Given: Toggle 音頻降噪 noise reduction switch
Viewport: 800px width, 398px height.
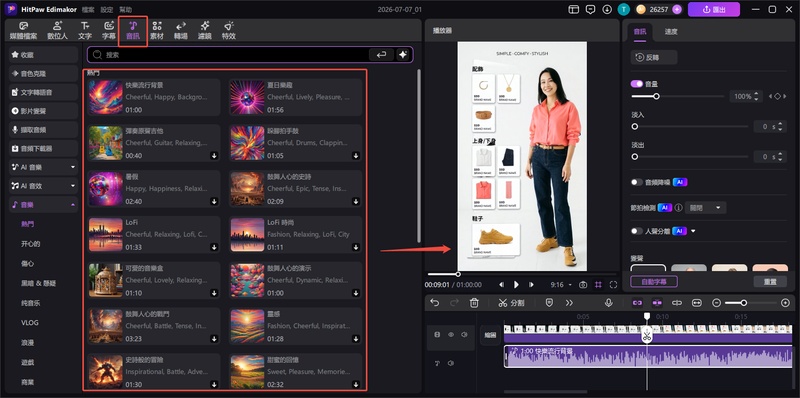Looking at the screenshot, I should 637,182.
